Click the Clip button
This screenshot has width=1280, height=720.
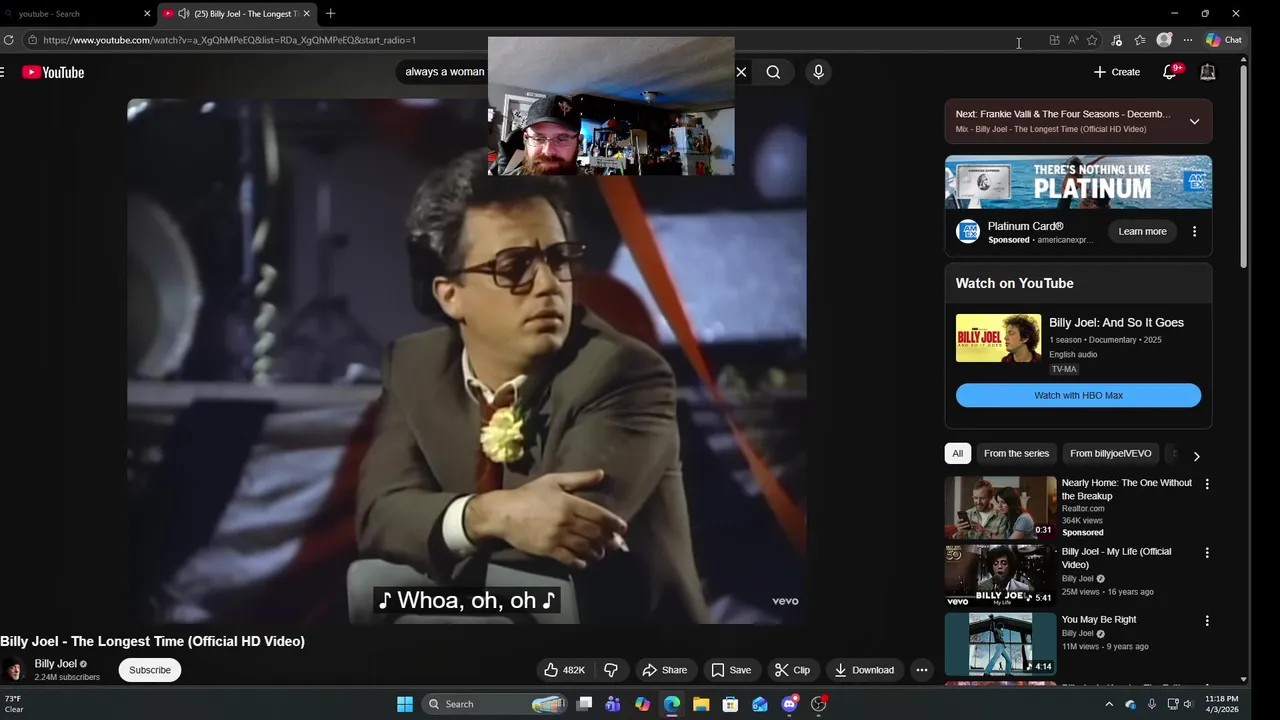(793, 670)
